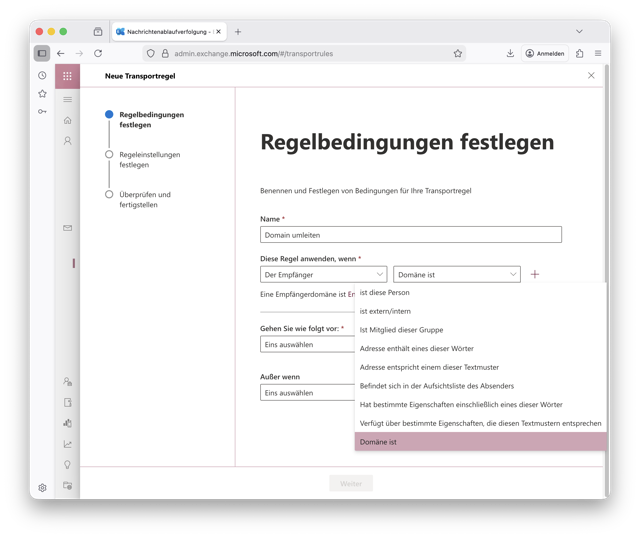Open browser history clock icon
The height and width of the screenshot is (538, 640).
(x=42, y=75)
